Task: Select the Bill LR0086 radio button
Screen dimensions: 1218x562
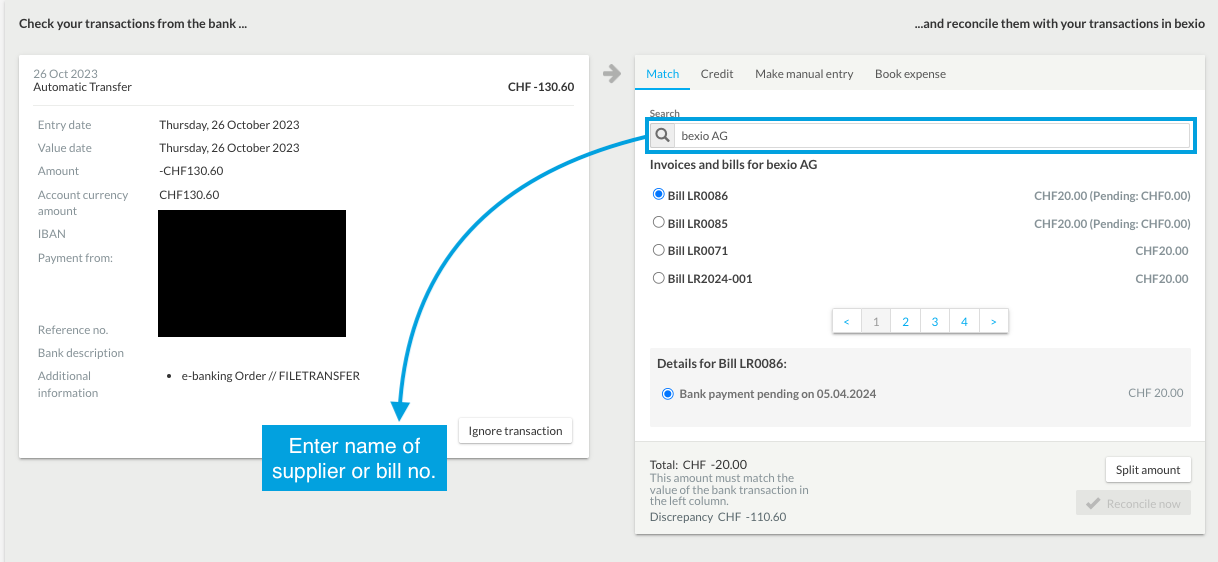Action: coord(658,195)
